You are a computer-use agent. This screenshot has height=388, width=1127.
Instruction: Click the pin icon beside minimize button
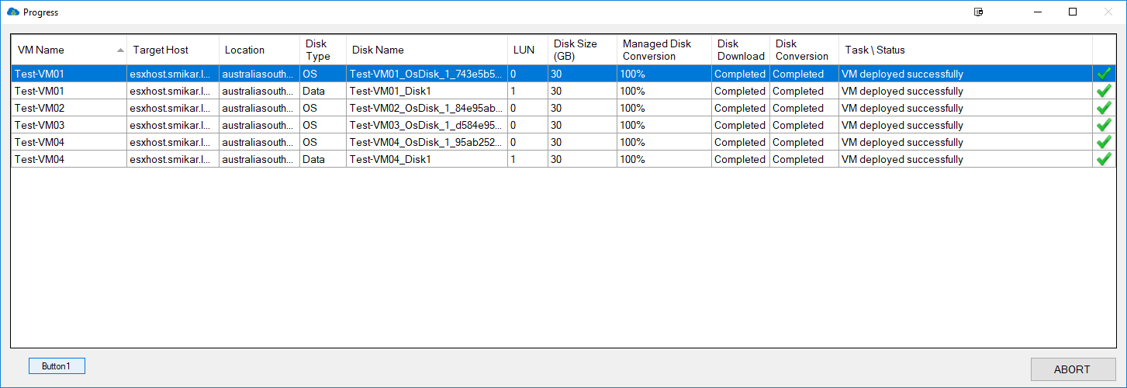click(978, 12)
